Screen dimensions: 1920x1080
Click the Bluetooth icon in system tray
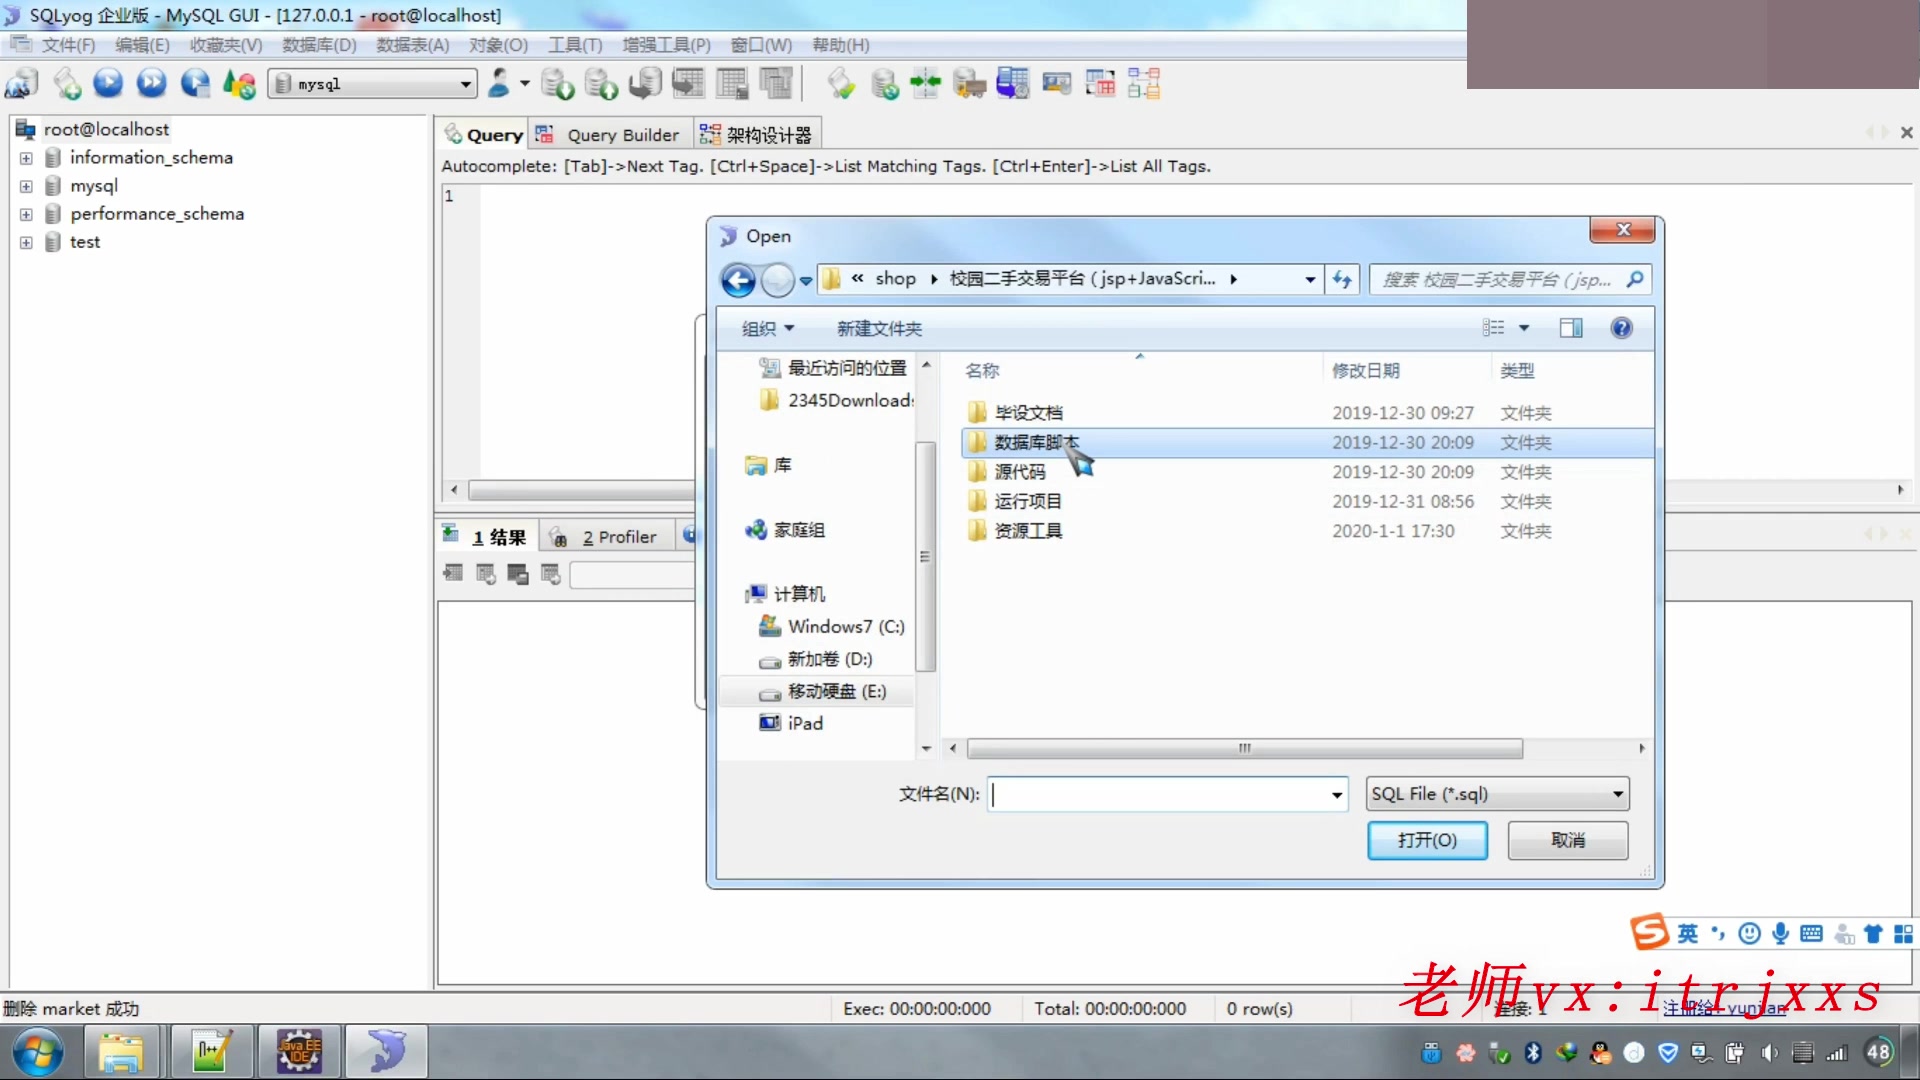(1533, 1052)
